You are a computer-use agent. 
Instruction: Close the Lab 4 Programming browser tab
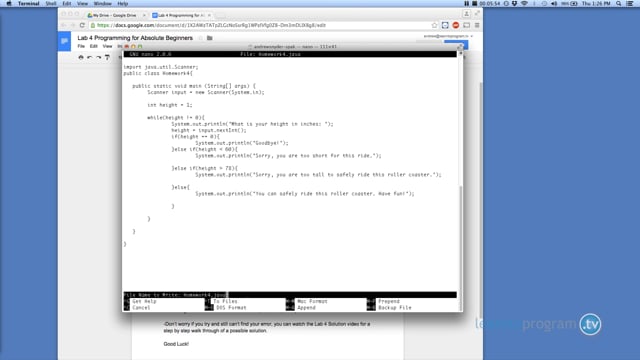[209, 15]
